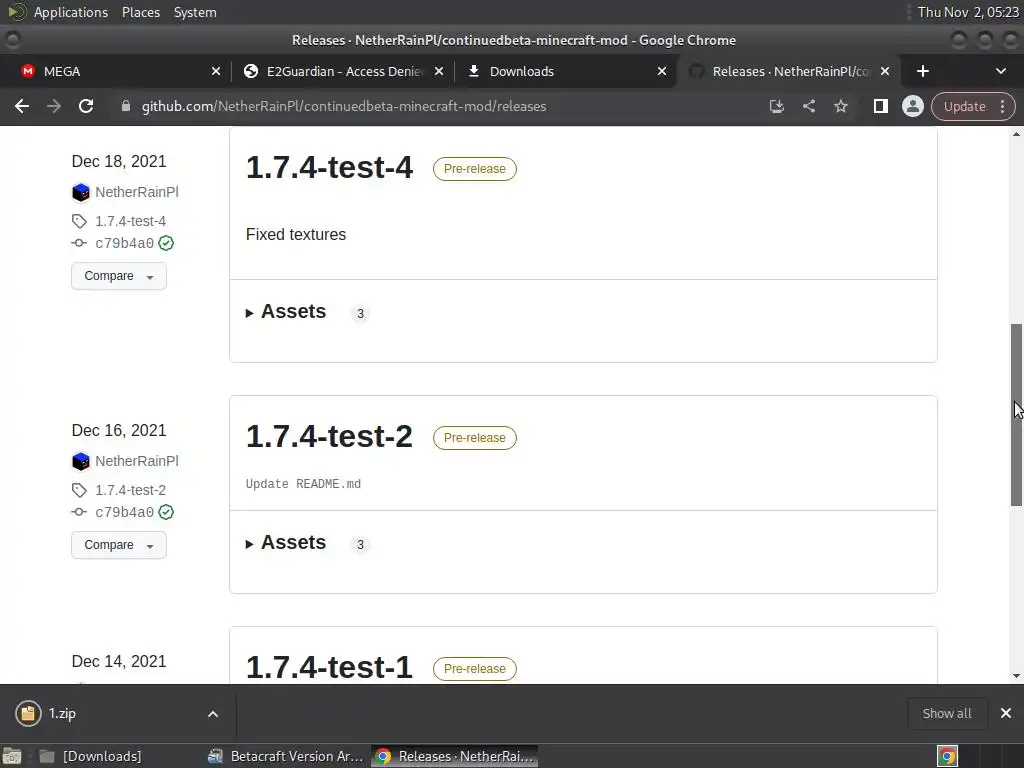The height and width of the screenshot is (768, 1024).
Task: Expand Assets for release 1.7.4-test-2
Action: [286, 543]
